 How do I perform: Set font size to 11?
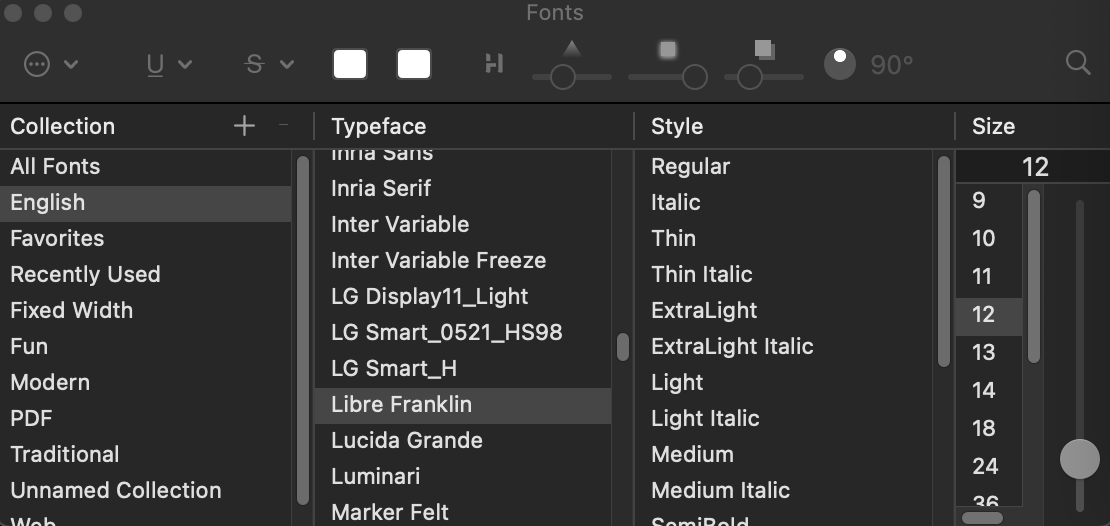point(989,277)
